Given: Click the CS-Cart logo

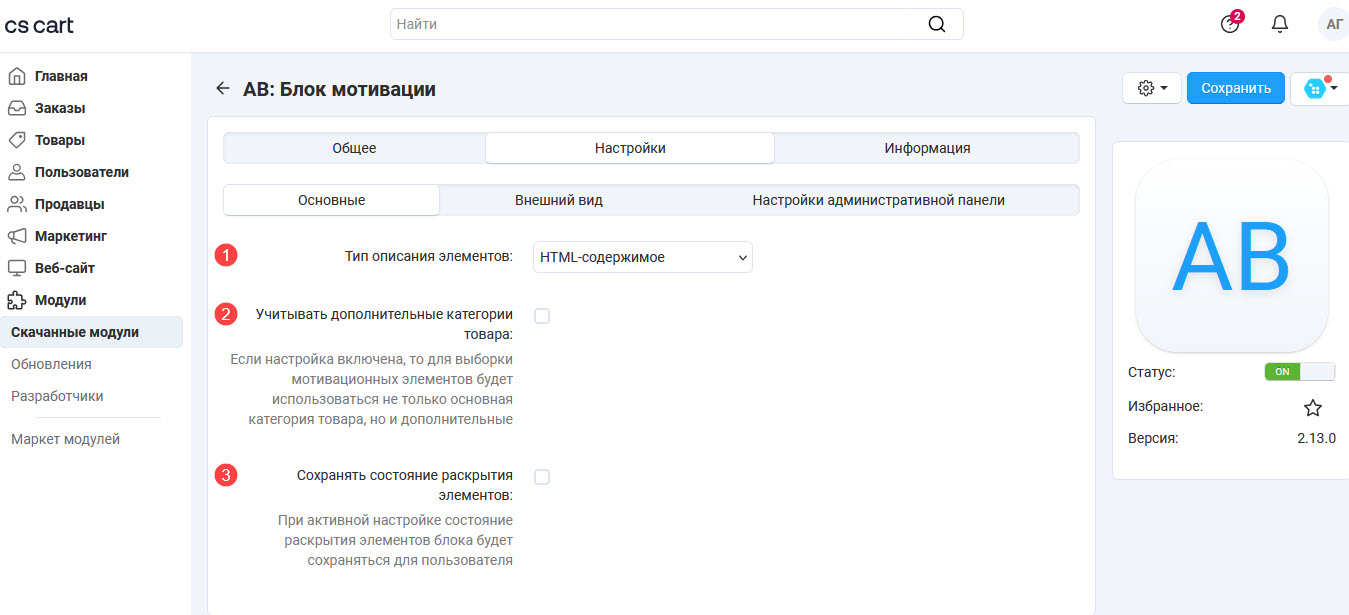Looking at the screenshot, I should point(39,25).
